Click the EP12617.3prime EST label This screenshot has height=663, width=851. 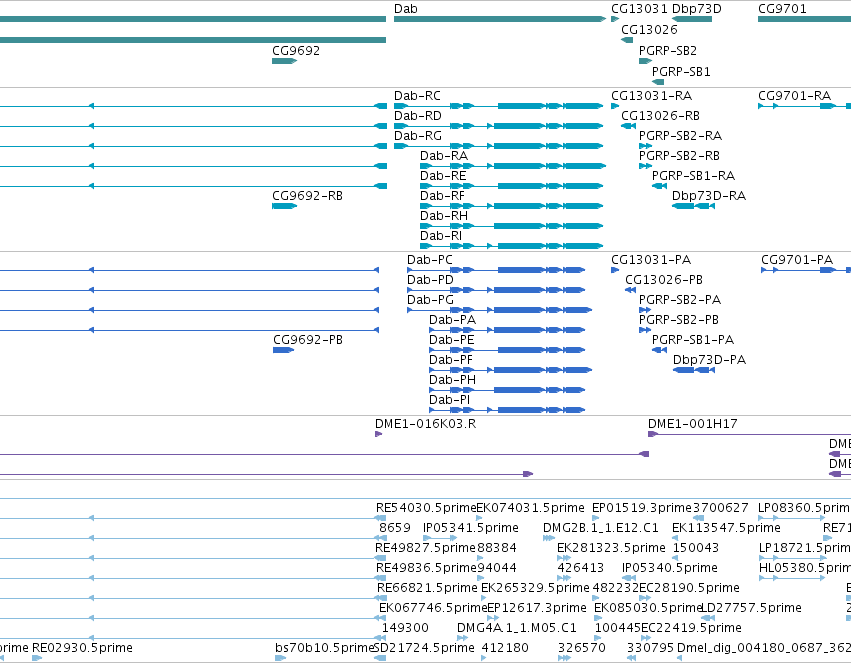(537, 608)
